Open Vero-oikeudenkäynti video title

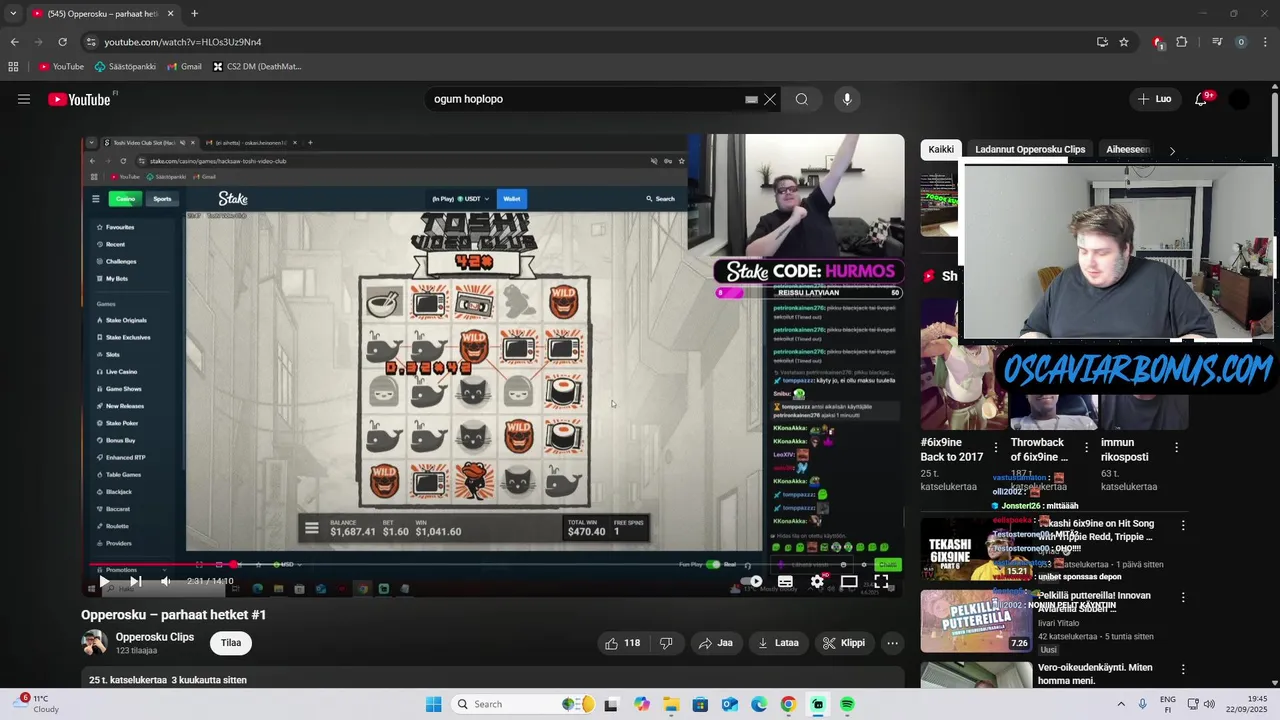(x=1094, y=674)
